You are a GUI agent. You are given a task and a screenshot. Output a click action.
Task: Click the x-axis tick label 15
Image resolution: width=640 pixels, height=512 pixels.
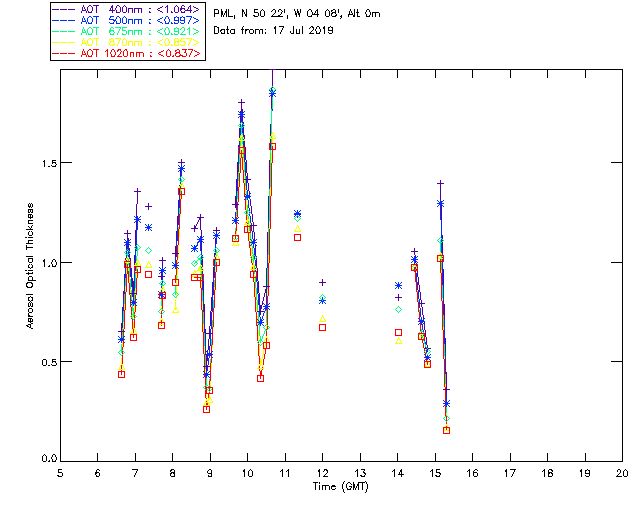[435, 473]
